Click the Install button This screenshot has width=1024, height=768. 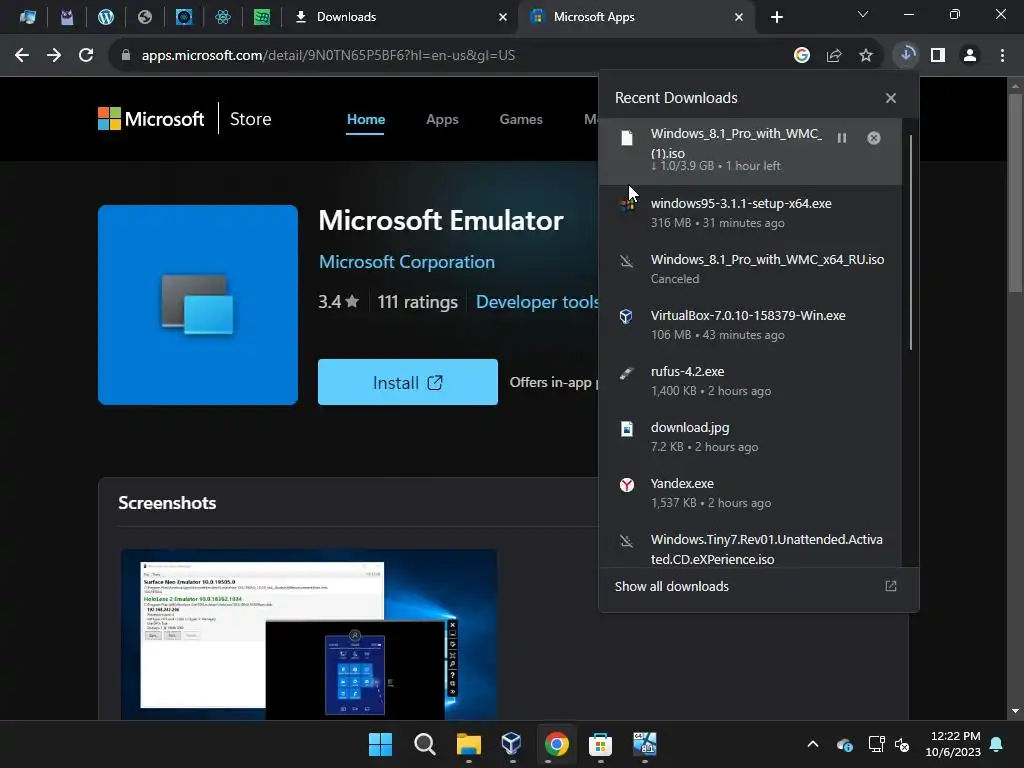(x=408, y=382)
